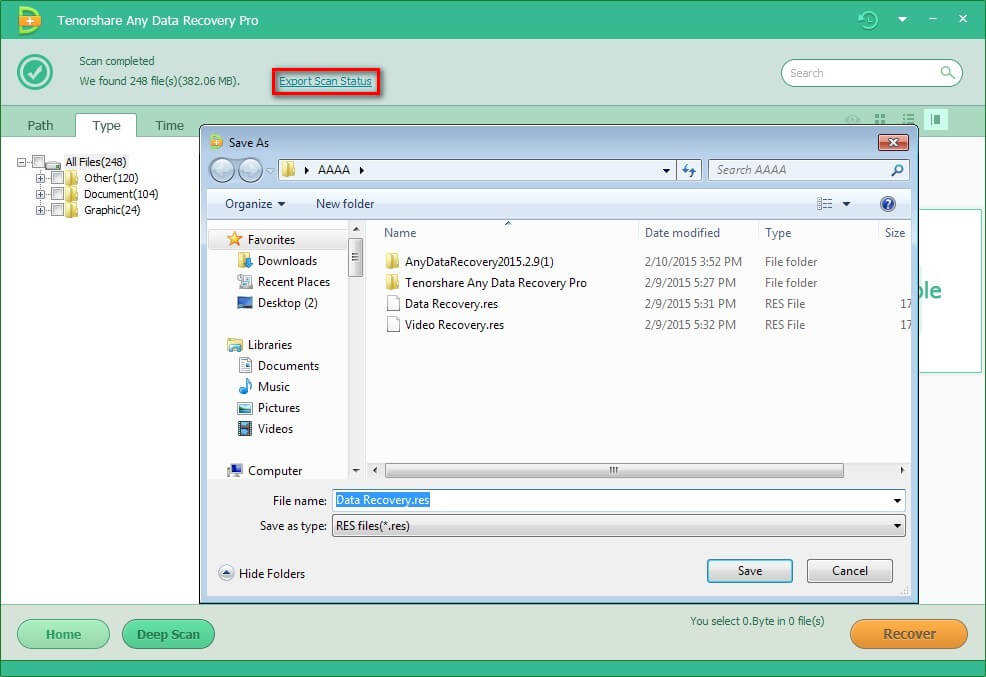The image size is (986, 677).
Task: Sort by Type column header
Action: click(778, 233)
